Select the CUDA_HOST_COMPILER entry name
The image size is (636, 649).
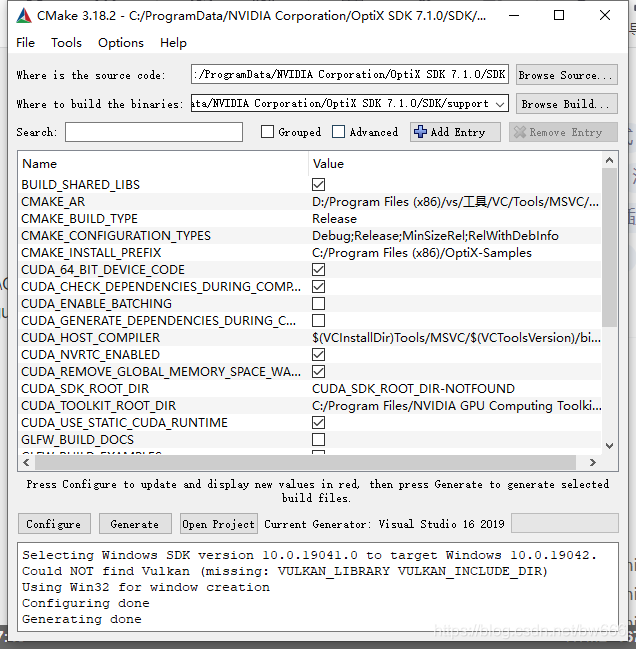point(90,337)
